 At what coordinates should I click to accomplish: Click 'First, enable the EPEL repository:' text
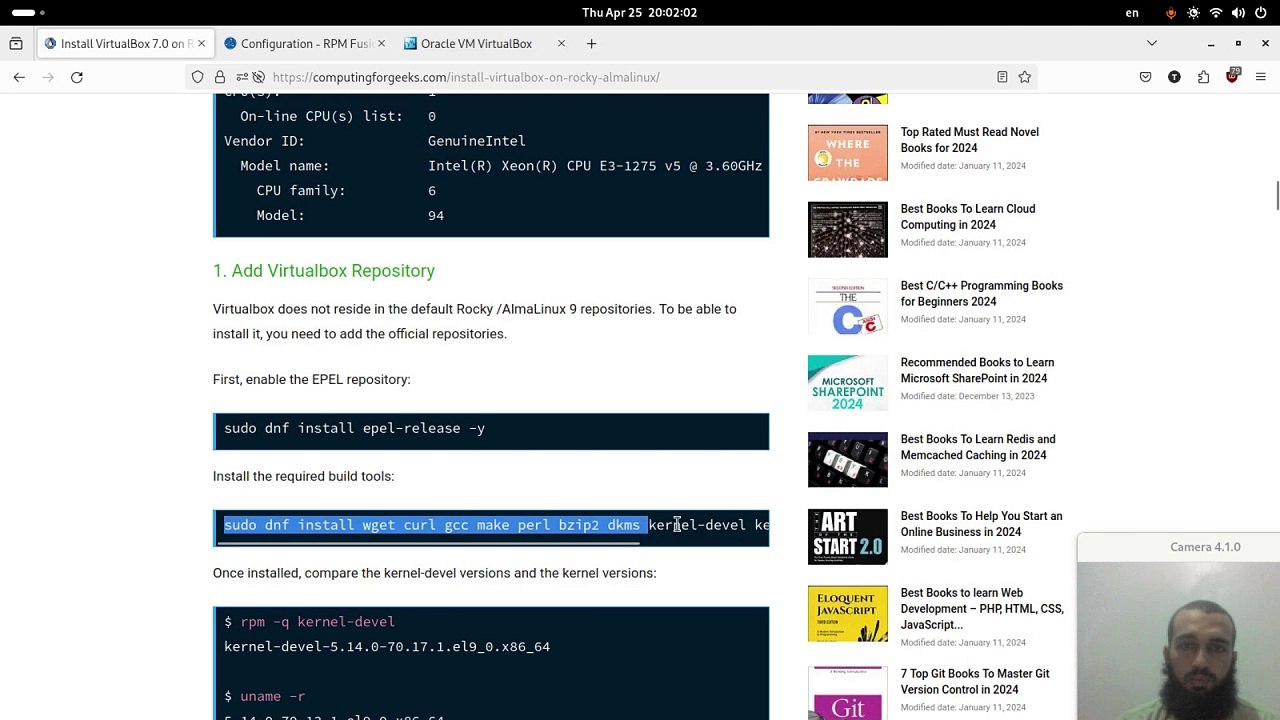tap(312, 380)
